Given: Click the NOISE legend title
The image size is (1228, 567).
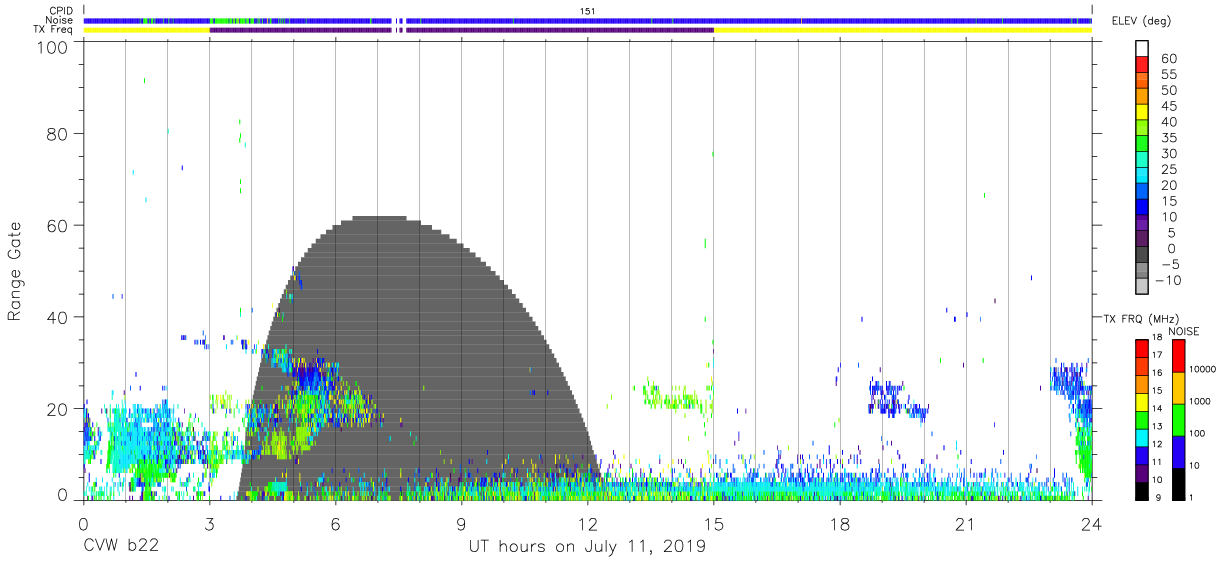Looking at the screenshot, I should [1183, 331].
